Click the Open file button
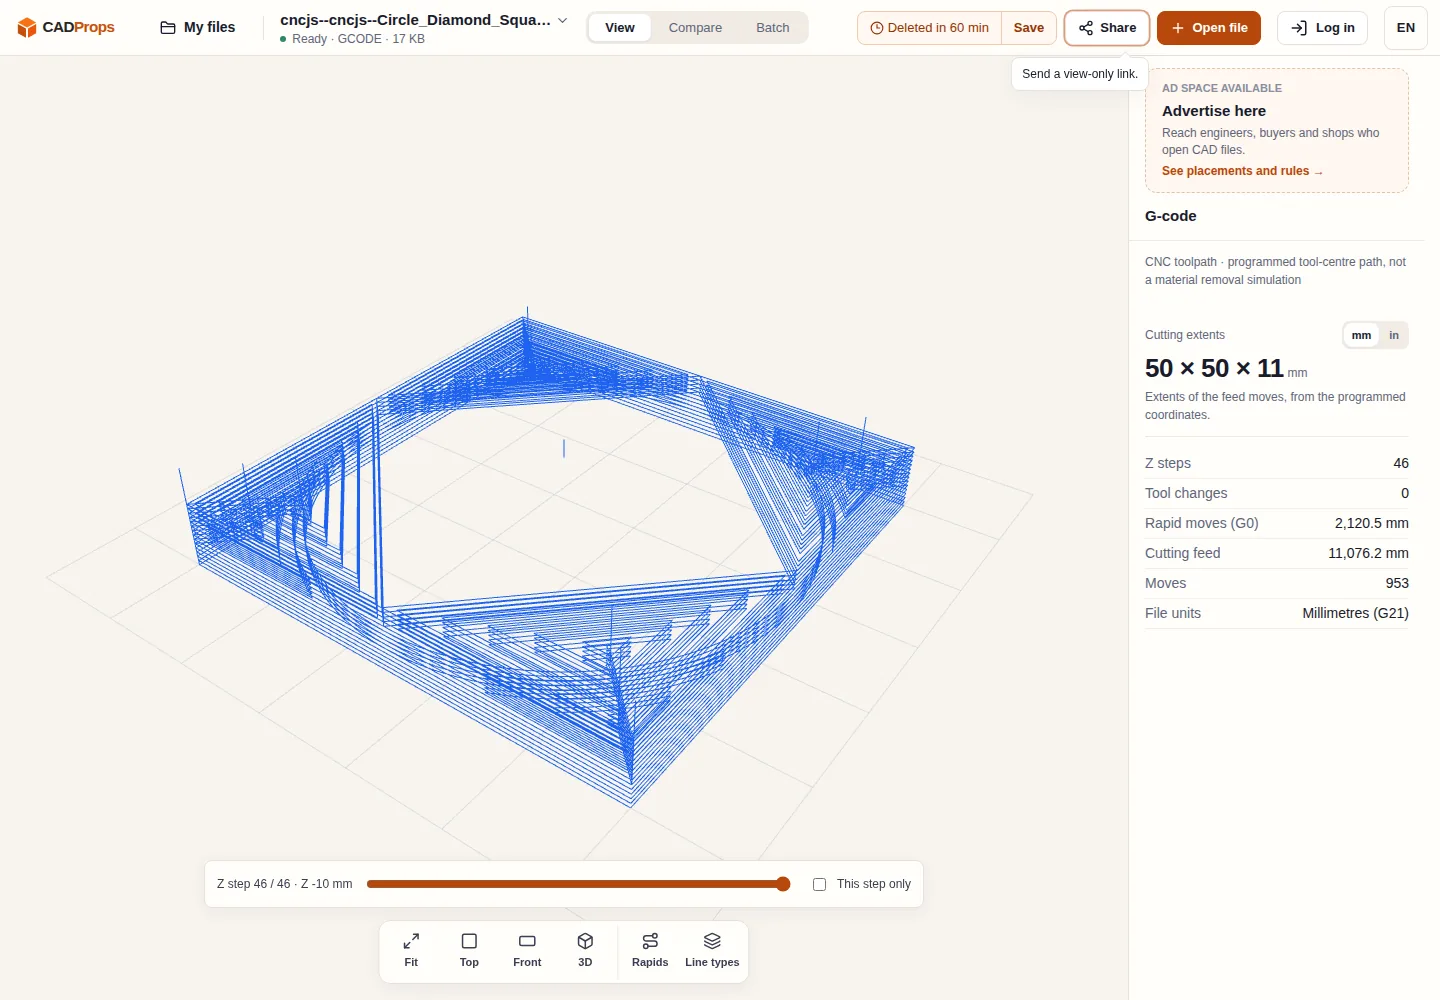 1209,28
